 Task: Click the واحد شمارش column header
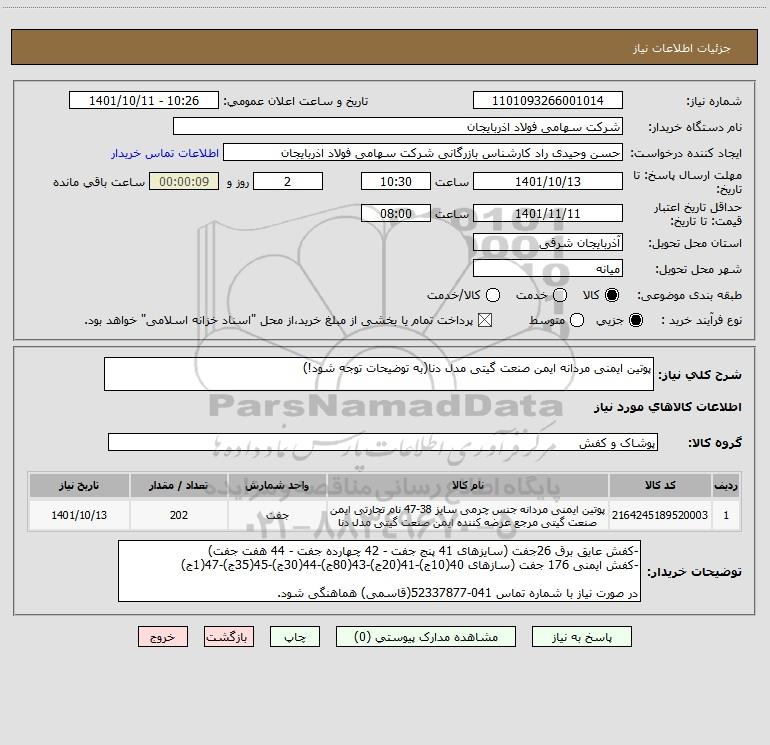(277, 485)
